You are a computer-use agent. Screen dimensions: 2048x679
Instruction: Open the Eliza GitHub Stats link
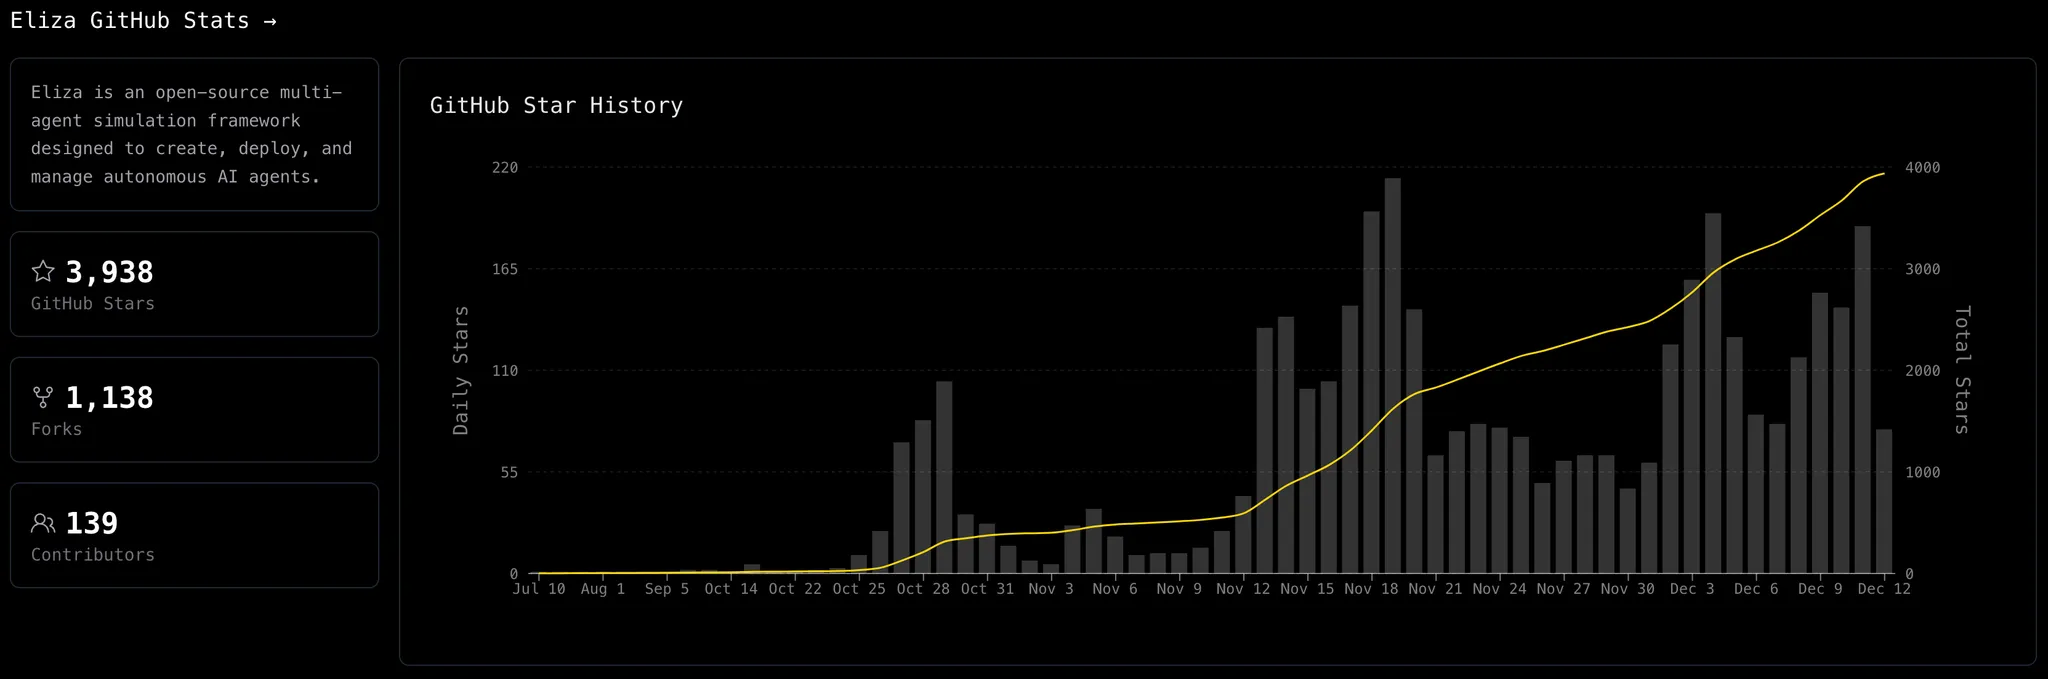point(143,21)
